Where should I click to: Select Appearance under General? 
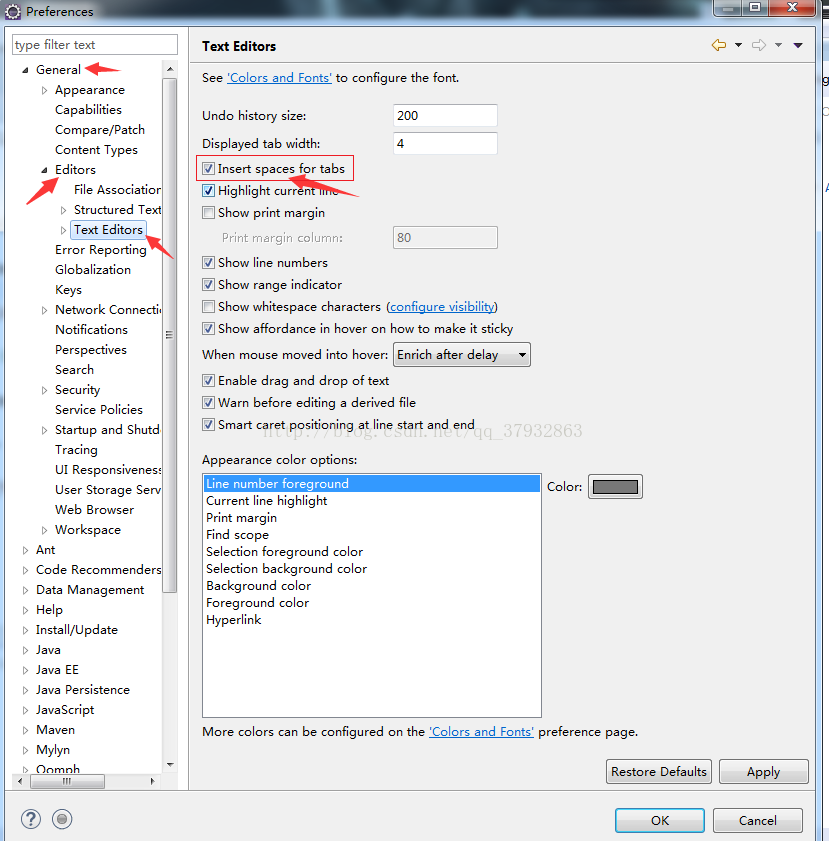click(89, 89)
